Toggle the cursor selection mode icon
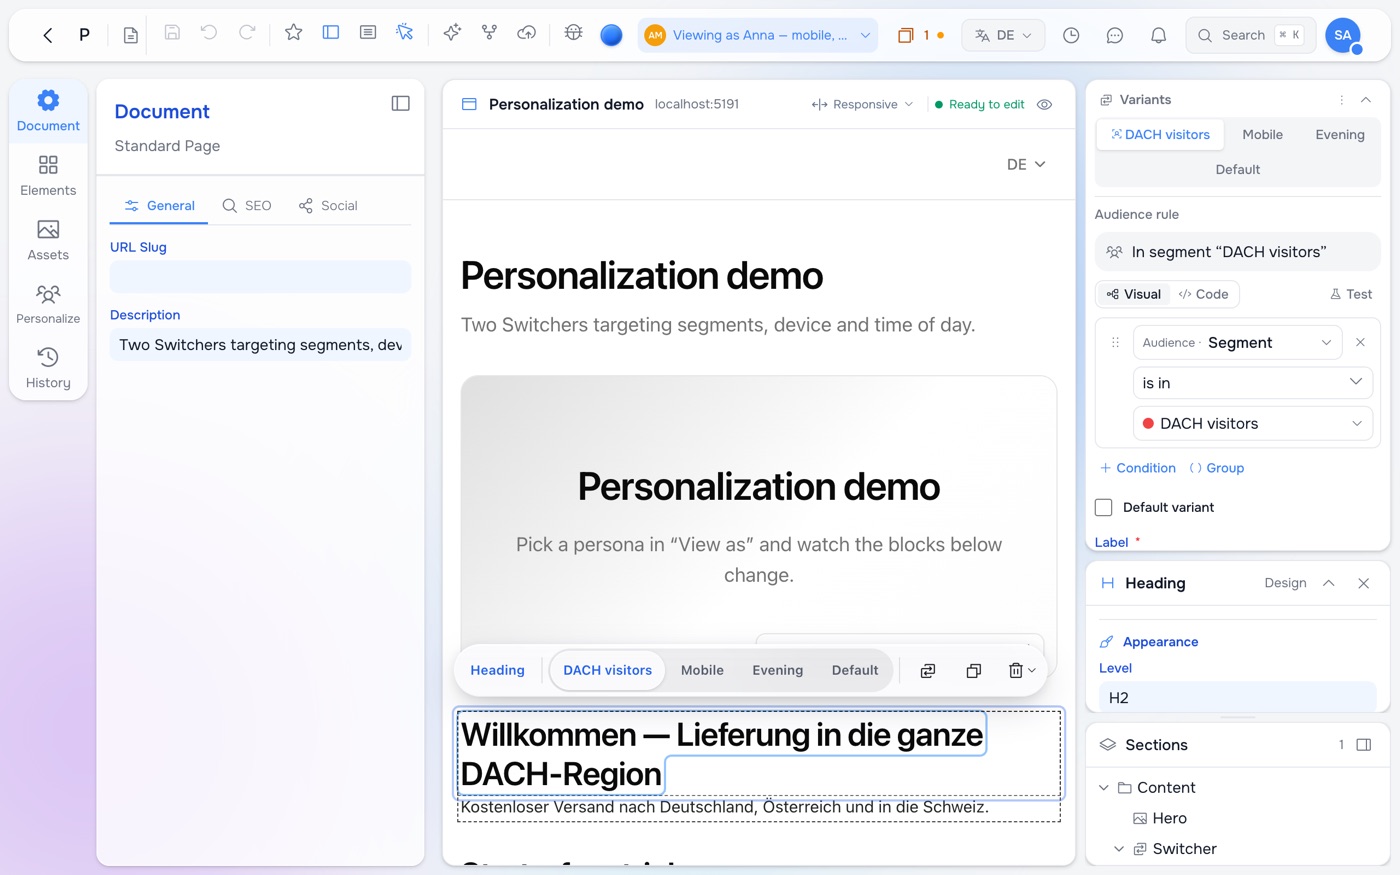Viewport: 1400px width, 875px height. pos(405,33)
